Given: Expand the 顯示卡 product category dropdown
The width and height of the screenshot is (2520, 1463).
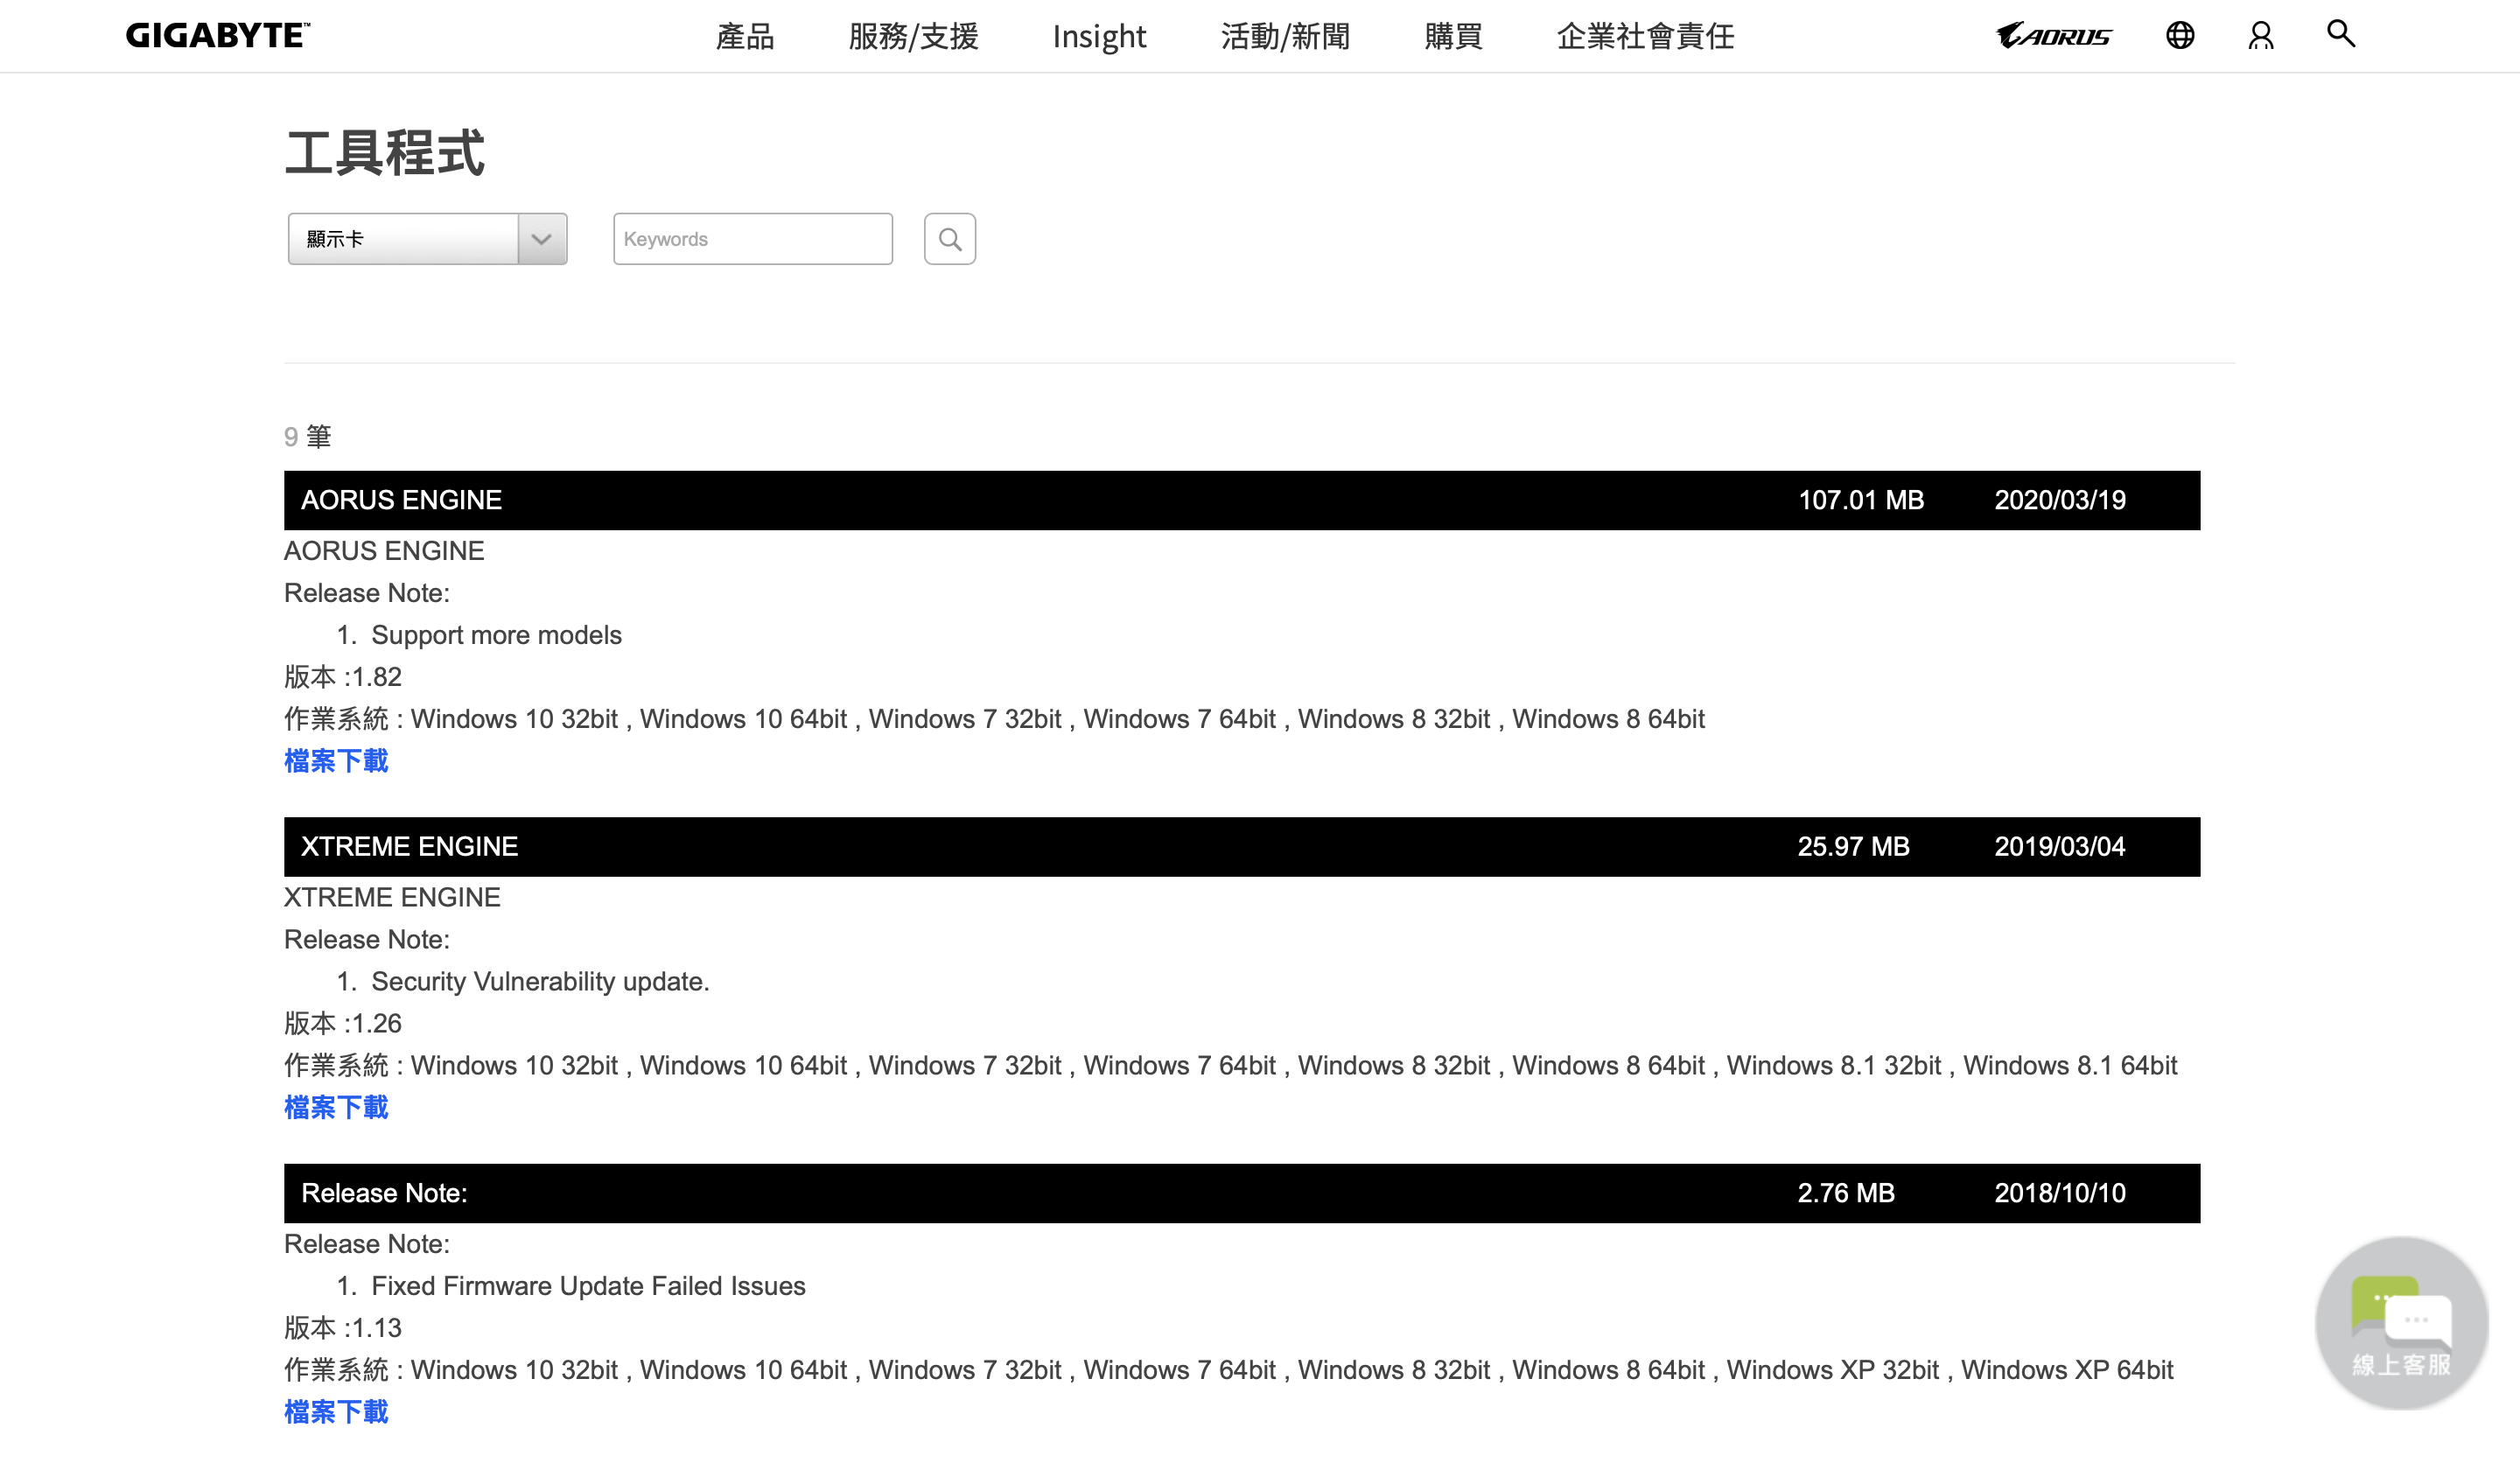Looking at the screenshot, I should (428, 239).
